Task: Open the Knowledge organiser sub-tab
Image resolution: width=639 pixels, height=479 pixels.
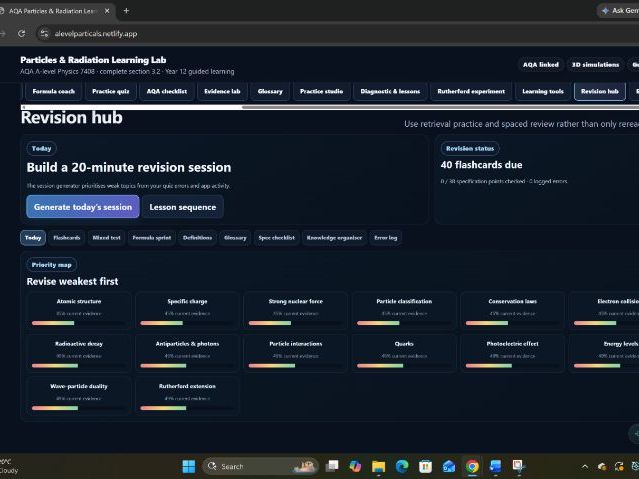Action: tap(334, 238)
